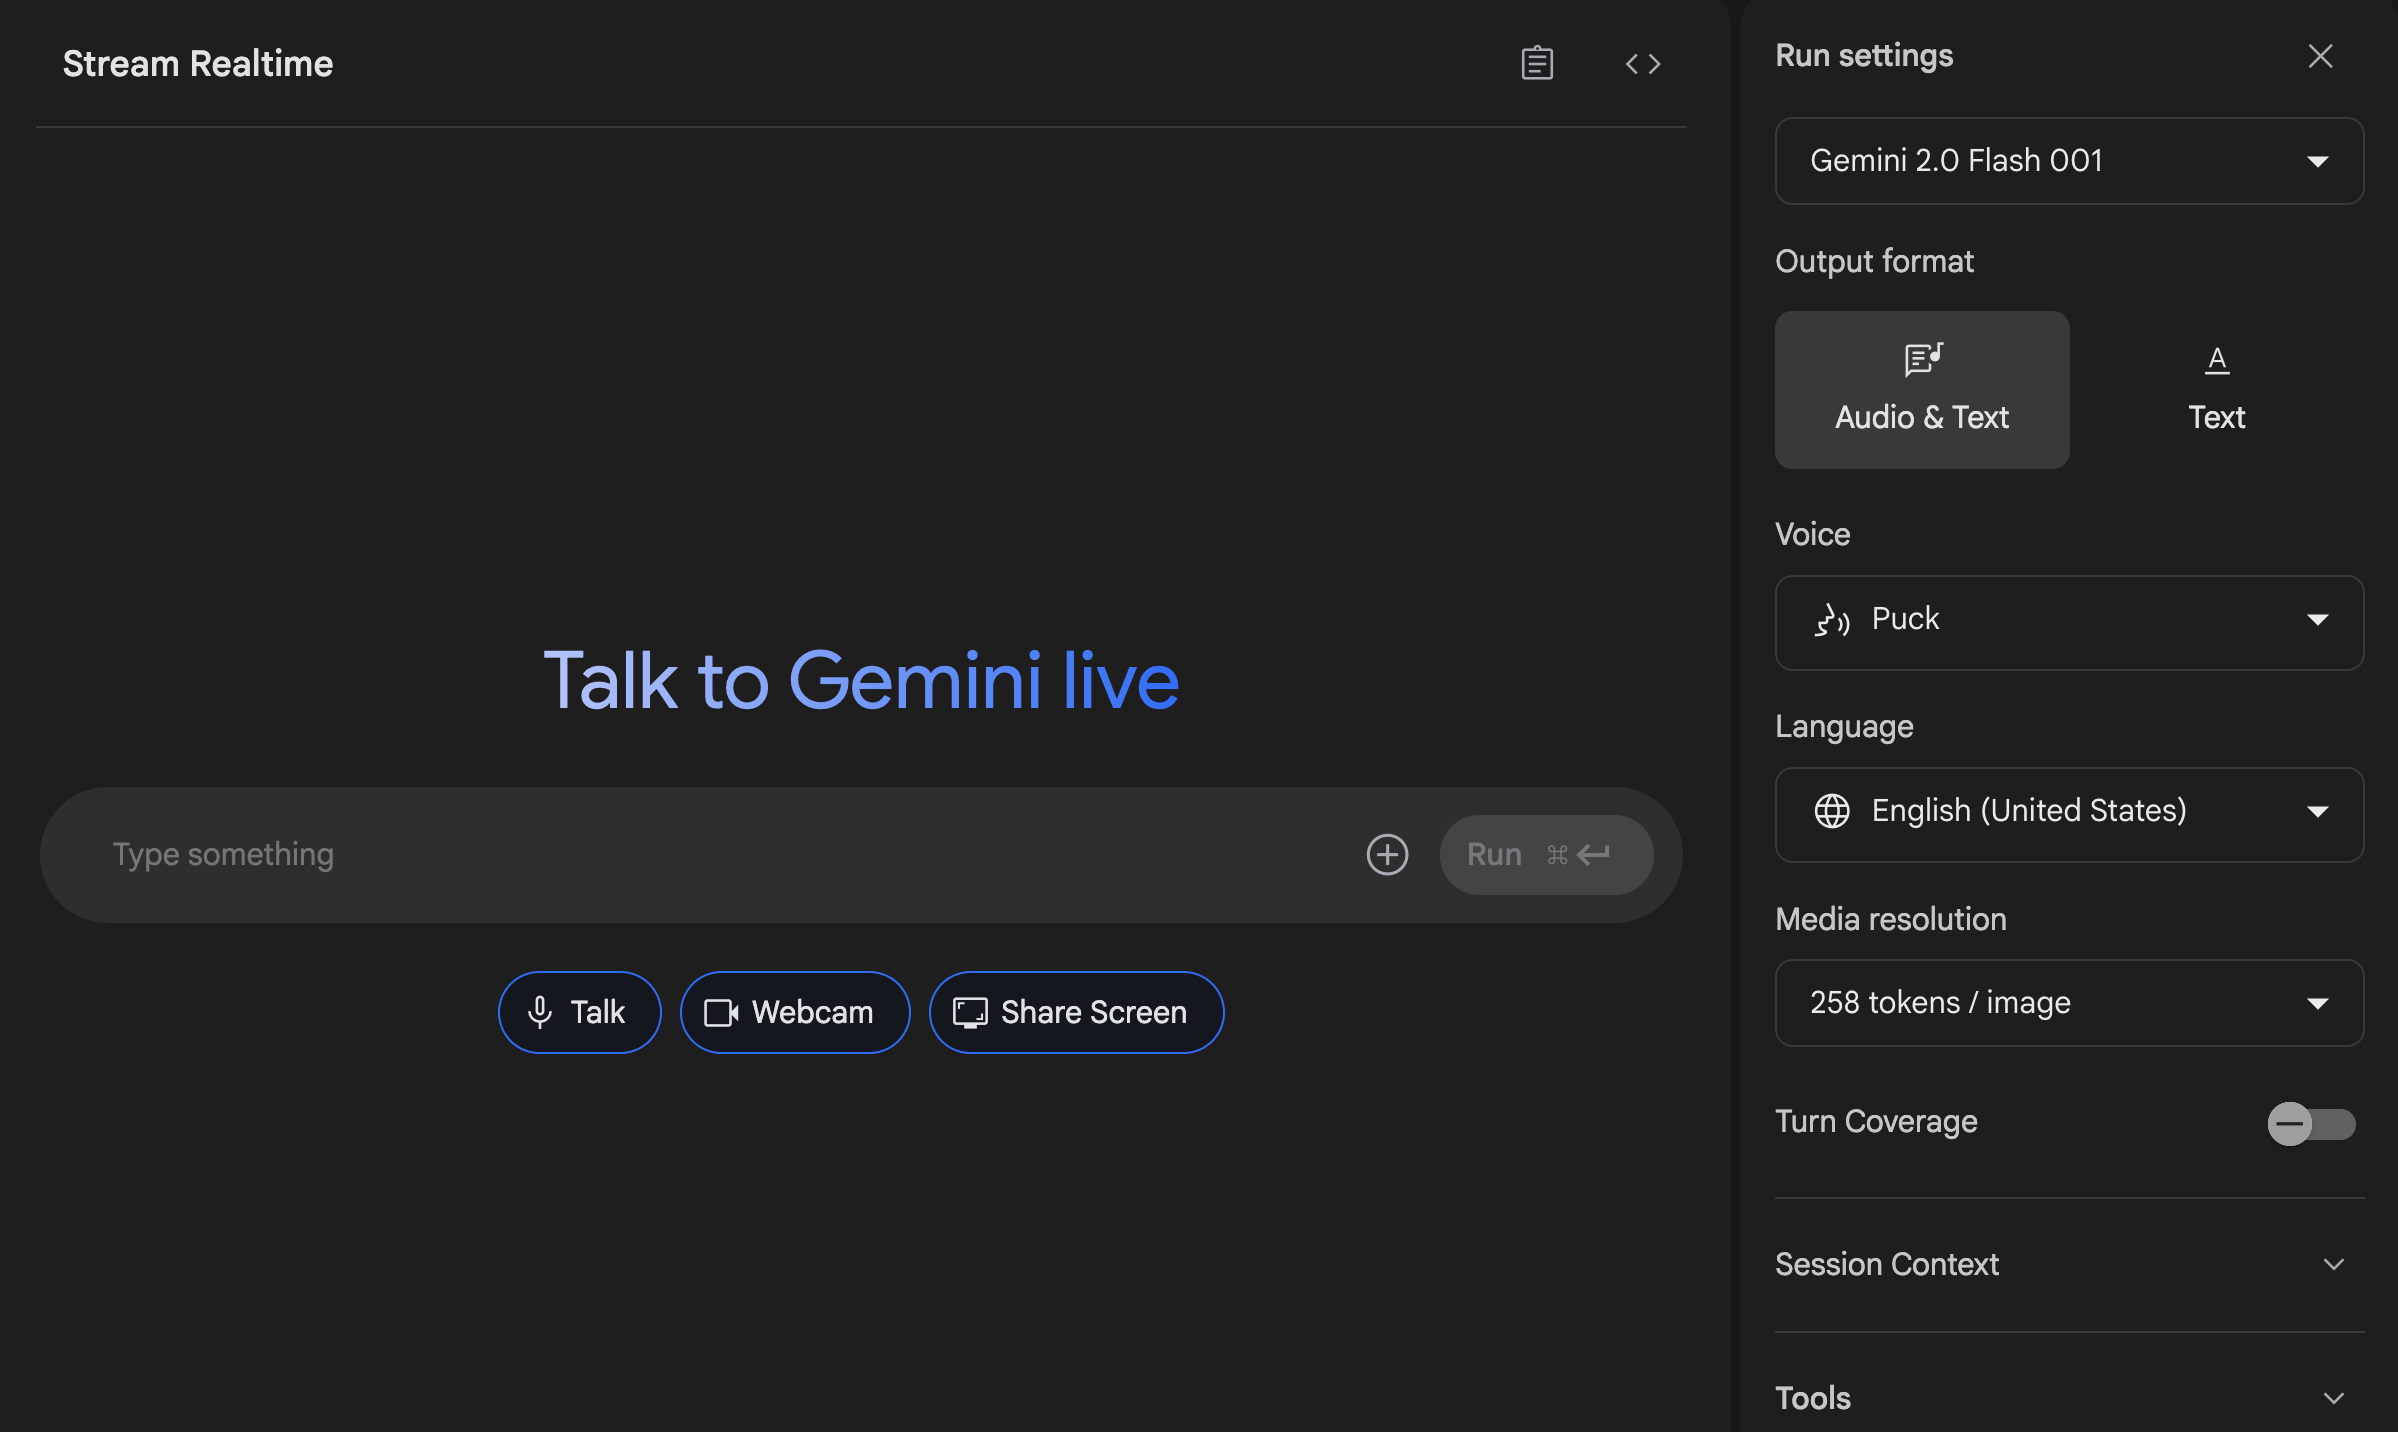The height and width of the screenshot is (1432, 2398).
Task: Expand the Session Context section
Action: 2069,1265
